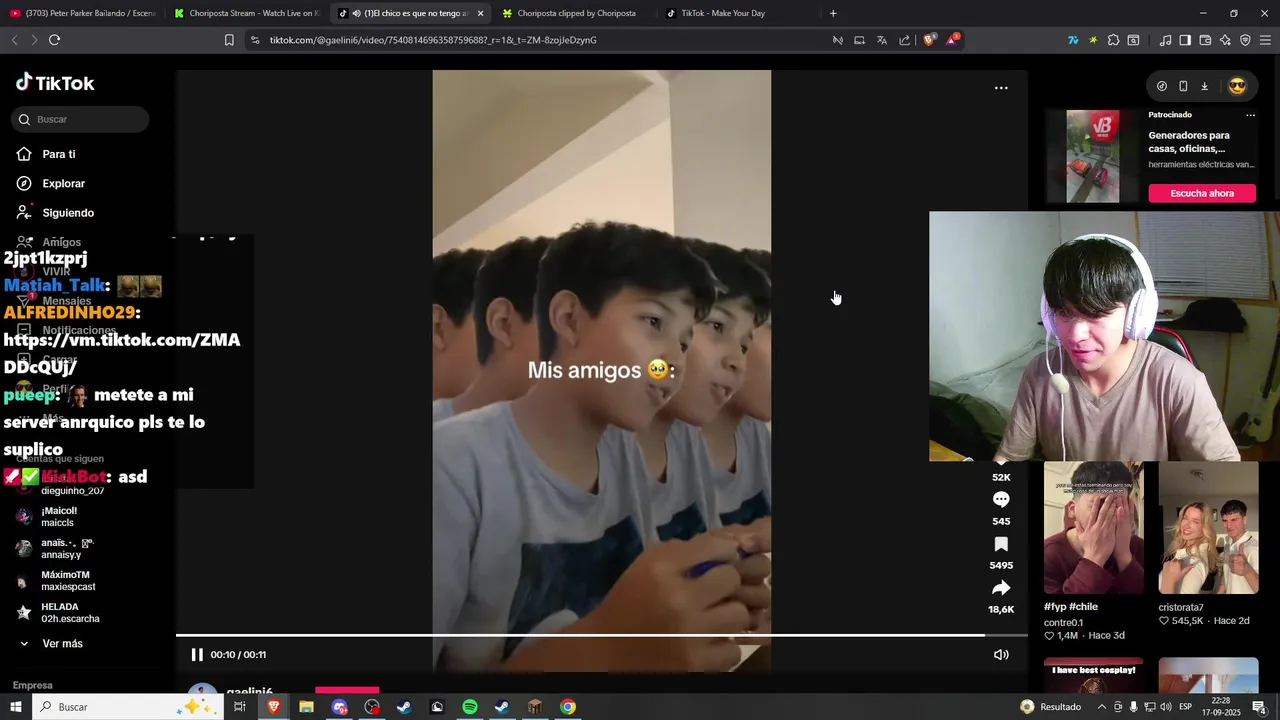Bookmark this page in address bar
Image resolution: width=1280 pixels, height=720 pixels.
pyautogui.click(x=229, y=40)
